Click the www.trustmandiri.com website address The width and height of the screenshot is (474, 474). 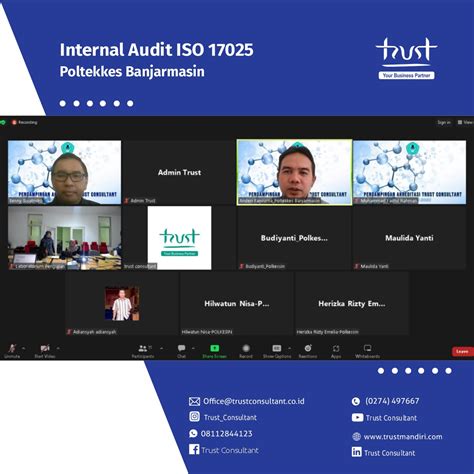point(403,437)
